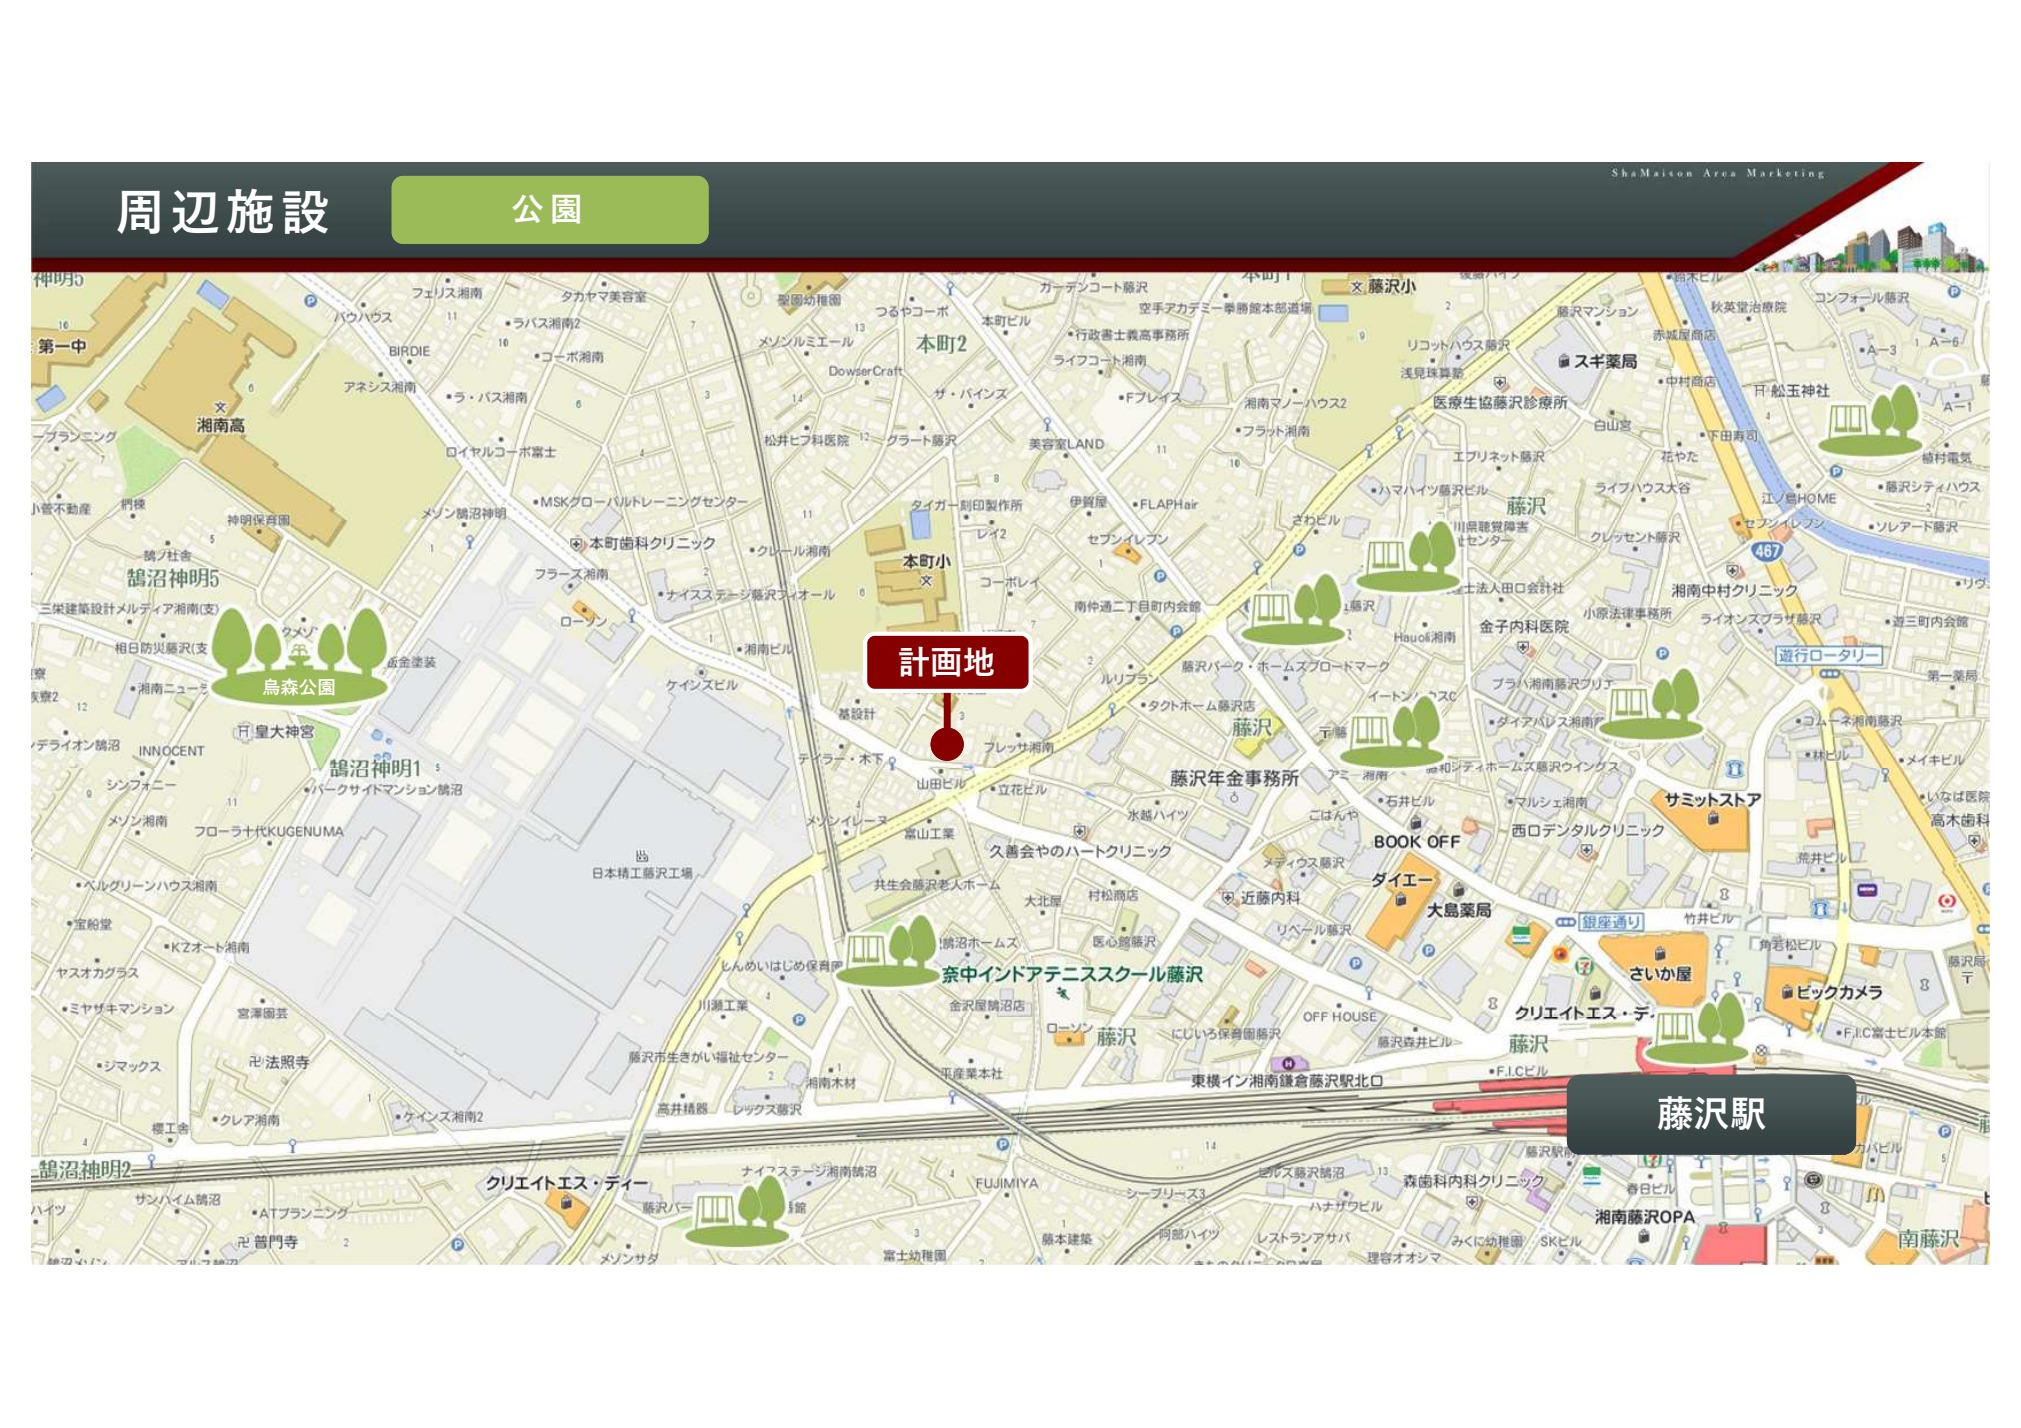The image size is (2021, 1428).
Task: Click the 大島薬局 pharmacy label
Action: [x=1458, y=910]
